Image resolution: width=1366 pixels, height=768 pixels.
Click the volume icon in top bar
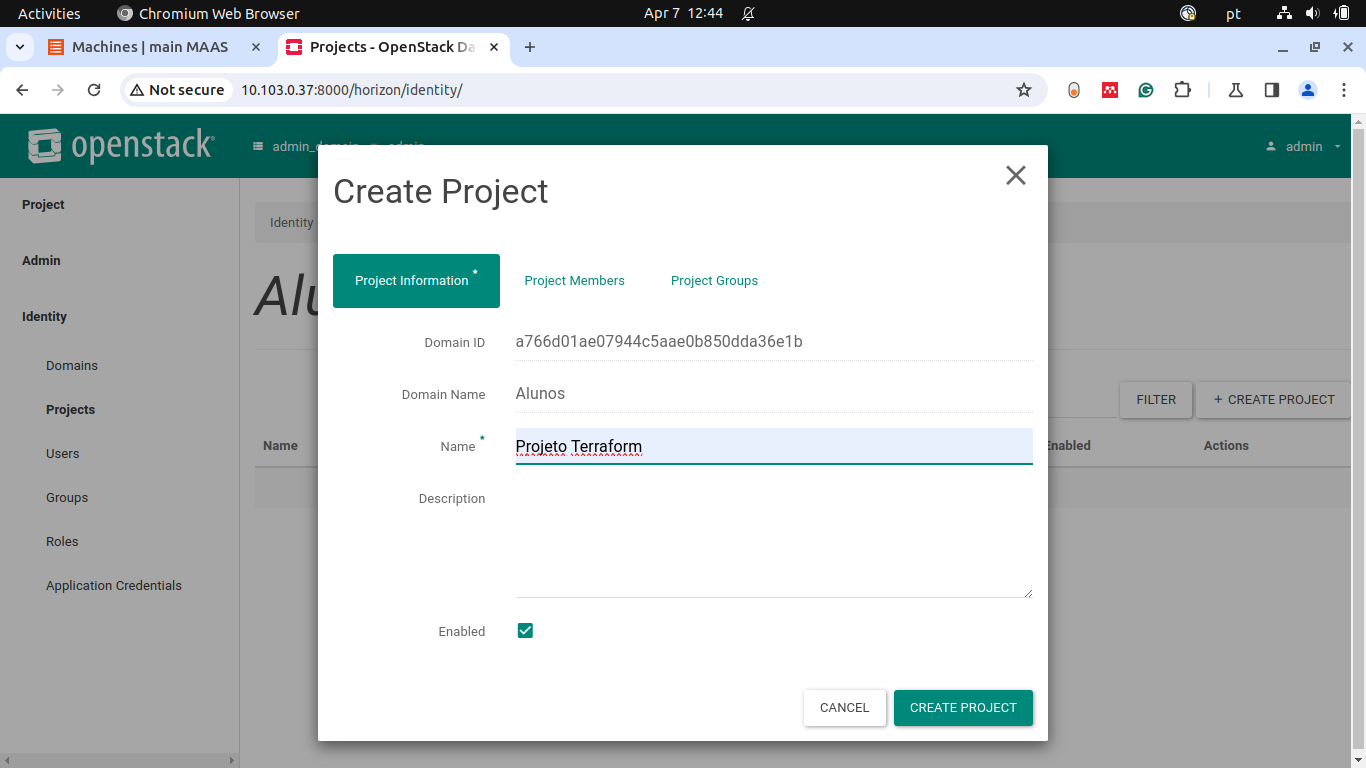tap(1312, 13)
